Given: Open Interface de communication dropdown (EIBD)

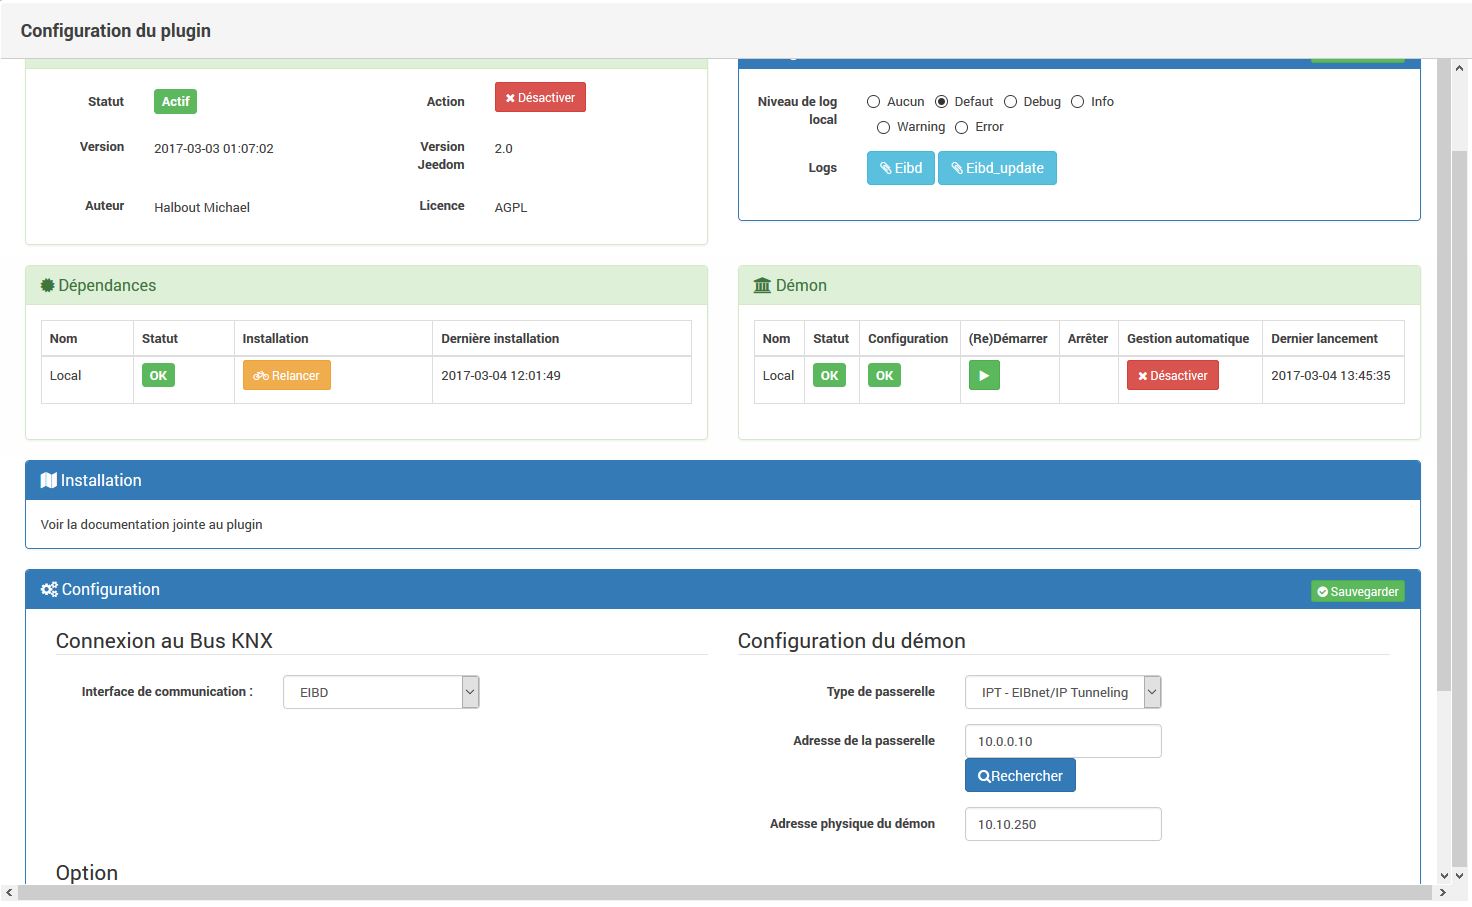Looking at the screenshot, I should click(x=381, y=692).
